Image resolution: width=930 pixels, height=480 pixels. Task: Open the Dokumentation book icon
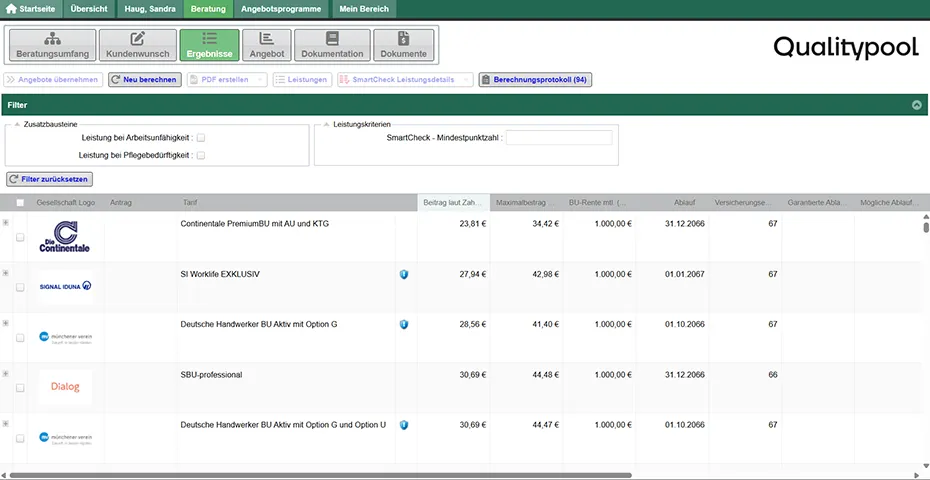tap(332, 39)
